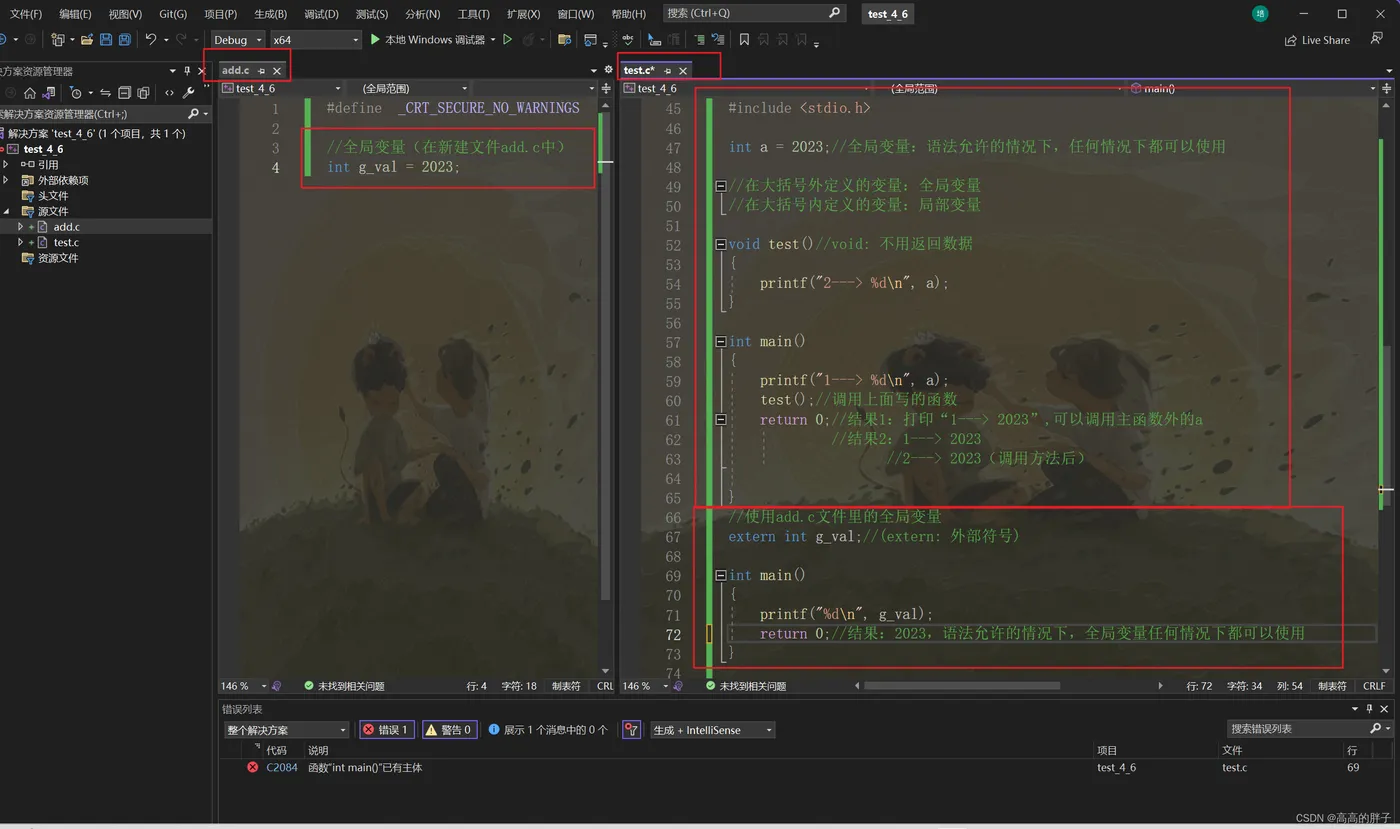Toggle the Warnings 0 filter button

450,730
